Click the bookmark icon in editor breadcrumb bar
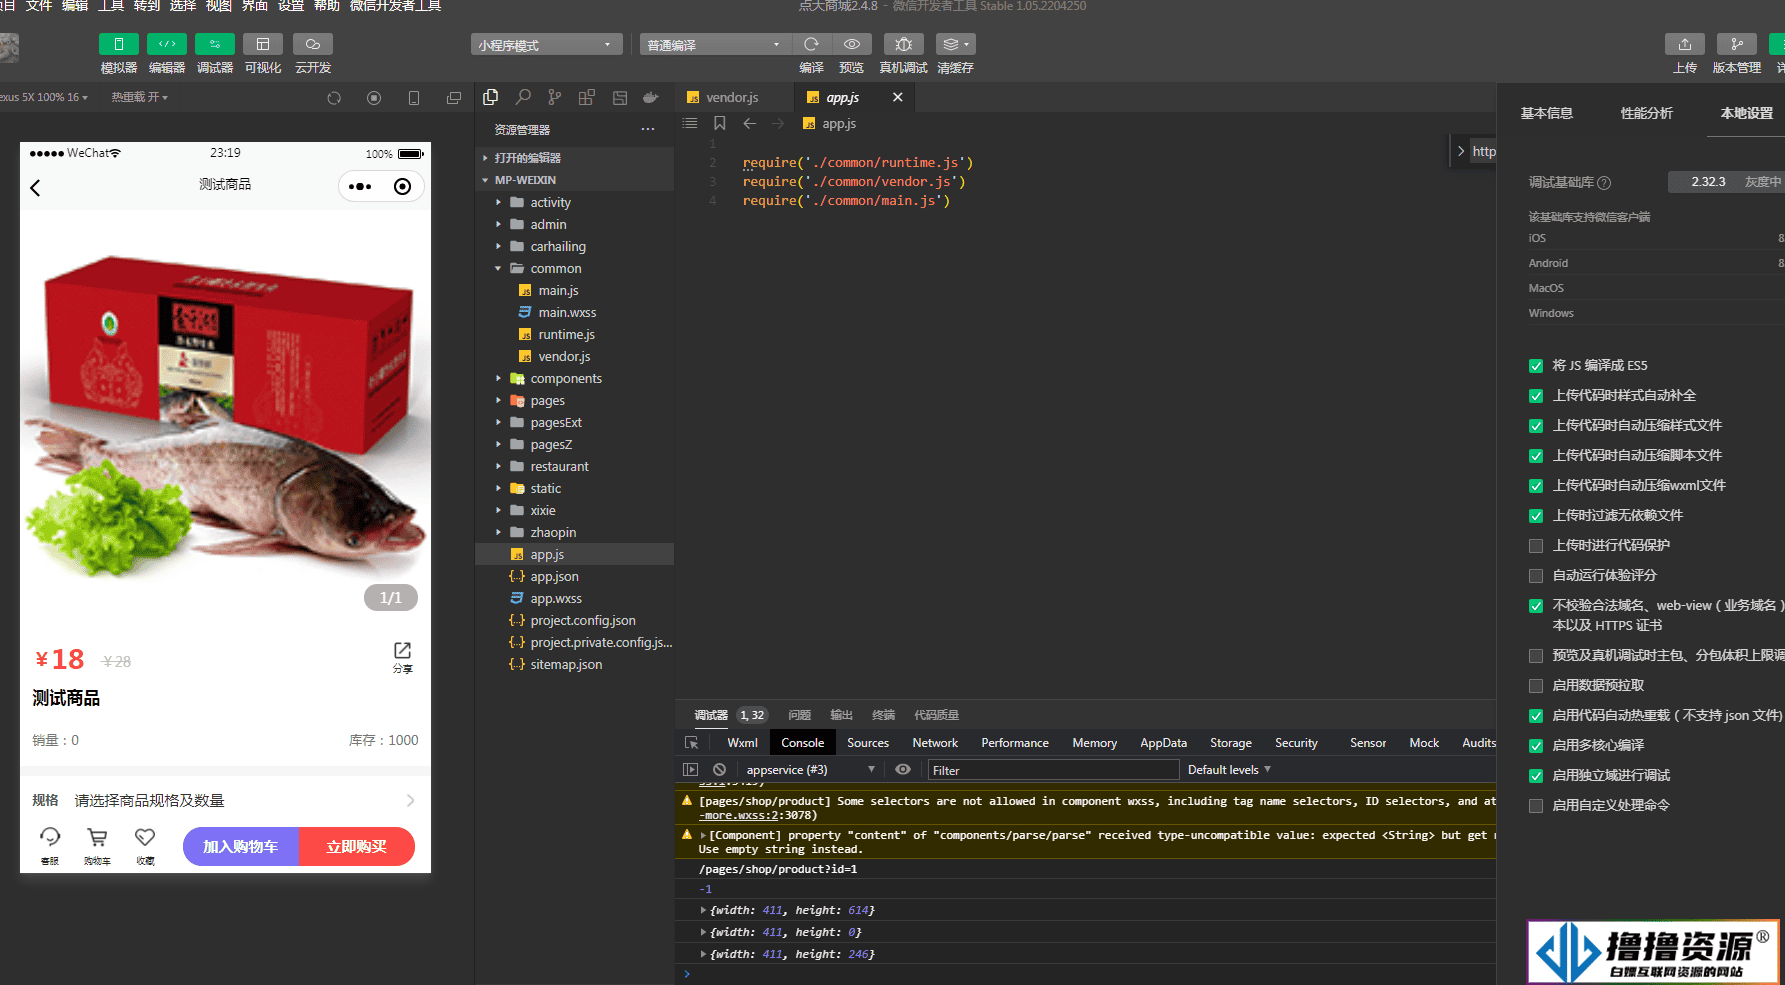The width and height of the screenshot is (1785, 985). click(x=719, y=123)
